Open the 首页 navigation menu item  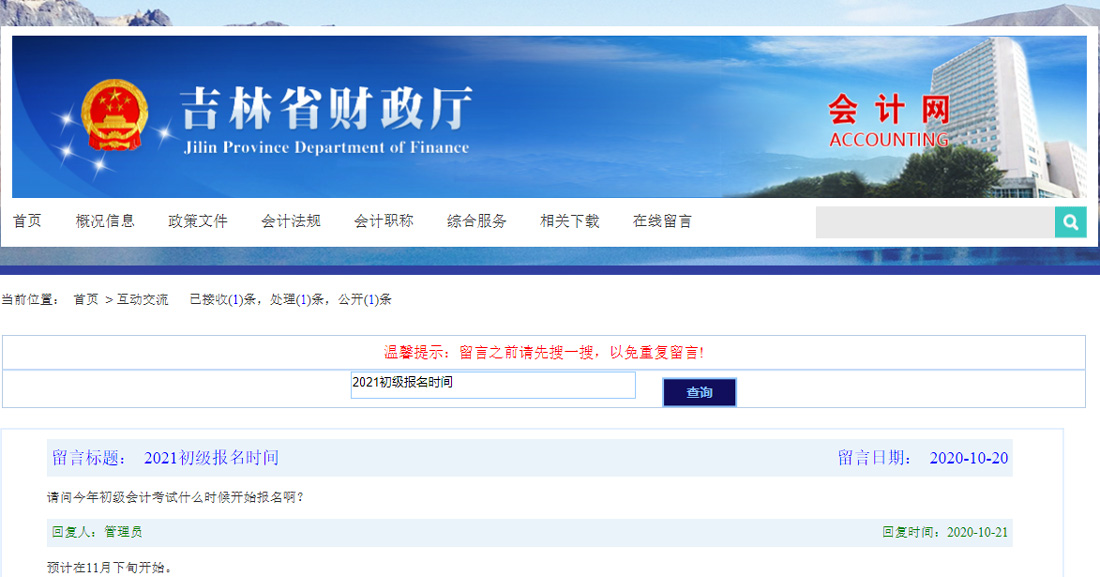pyautogui.click(x=27, y=221)
